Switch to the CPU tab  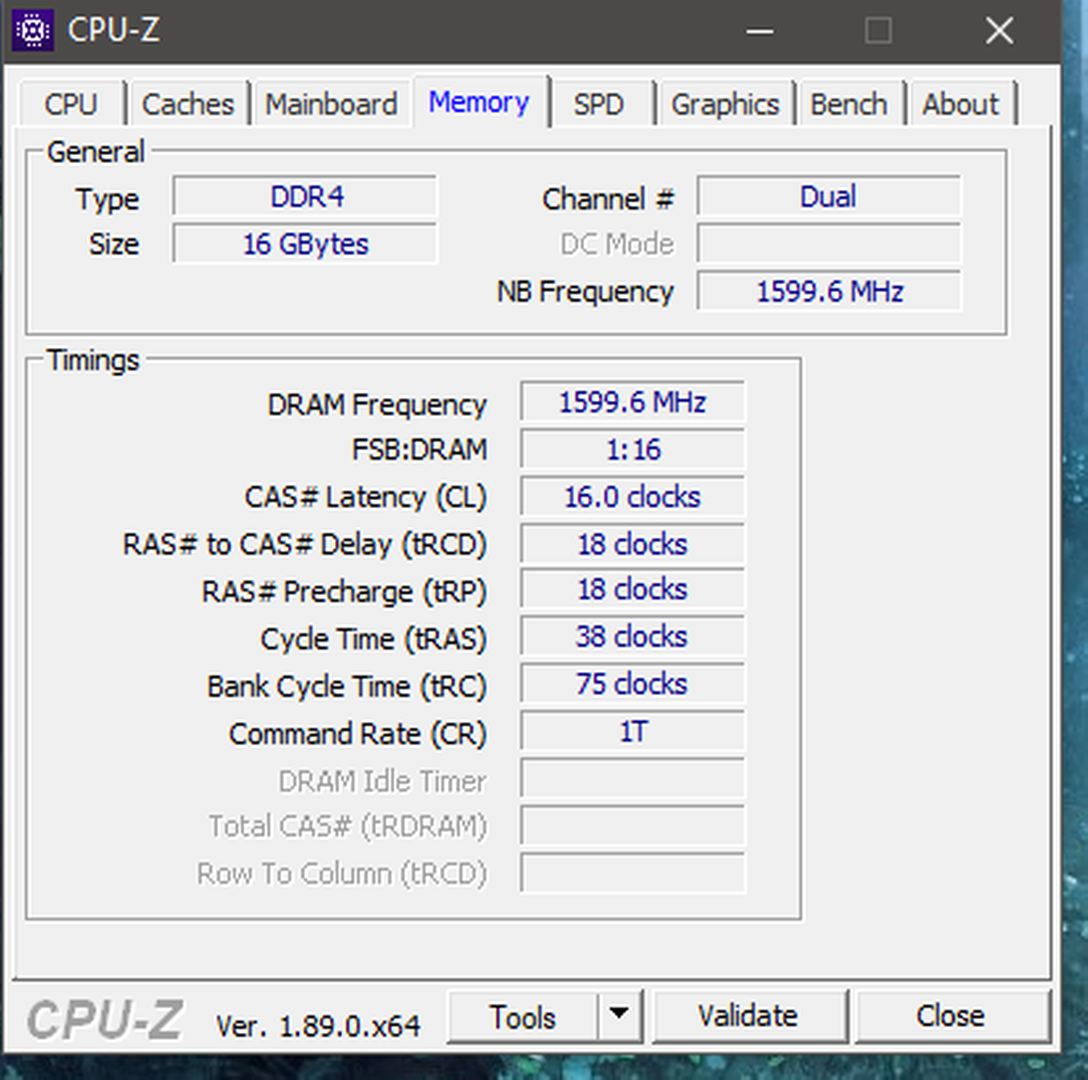click(71, 105)
